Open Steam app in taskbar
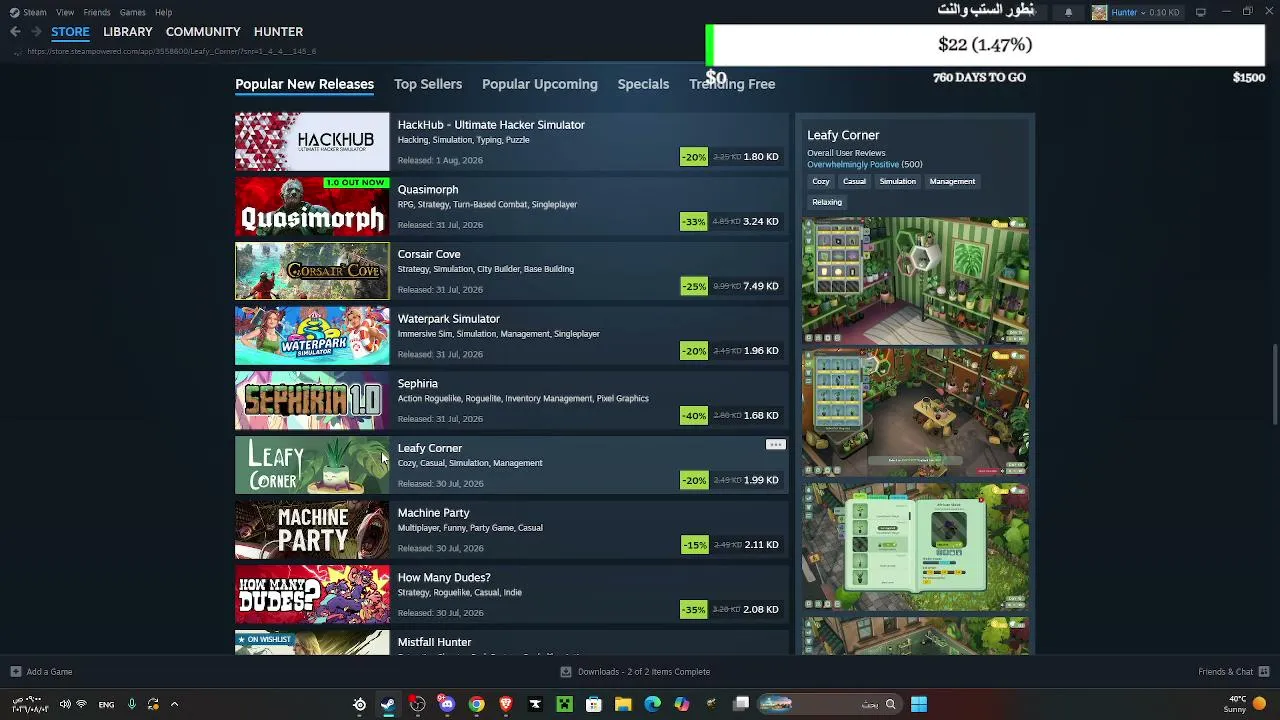 click(388, 704)
